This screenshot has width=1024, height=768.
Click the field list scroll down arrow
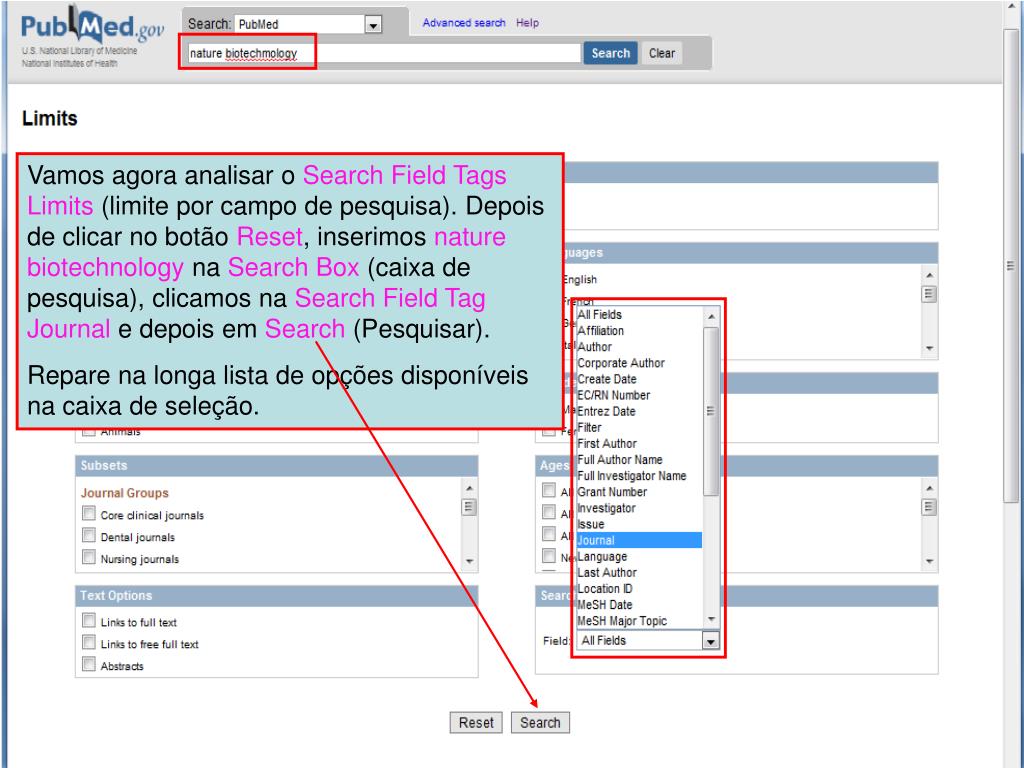(x=711, y=619)
